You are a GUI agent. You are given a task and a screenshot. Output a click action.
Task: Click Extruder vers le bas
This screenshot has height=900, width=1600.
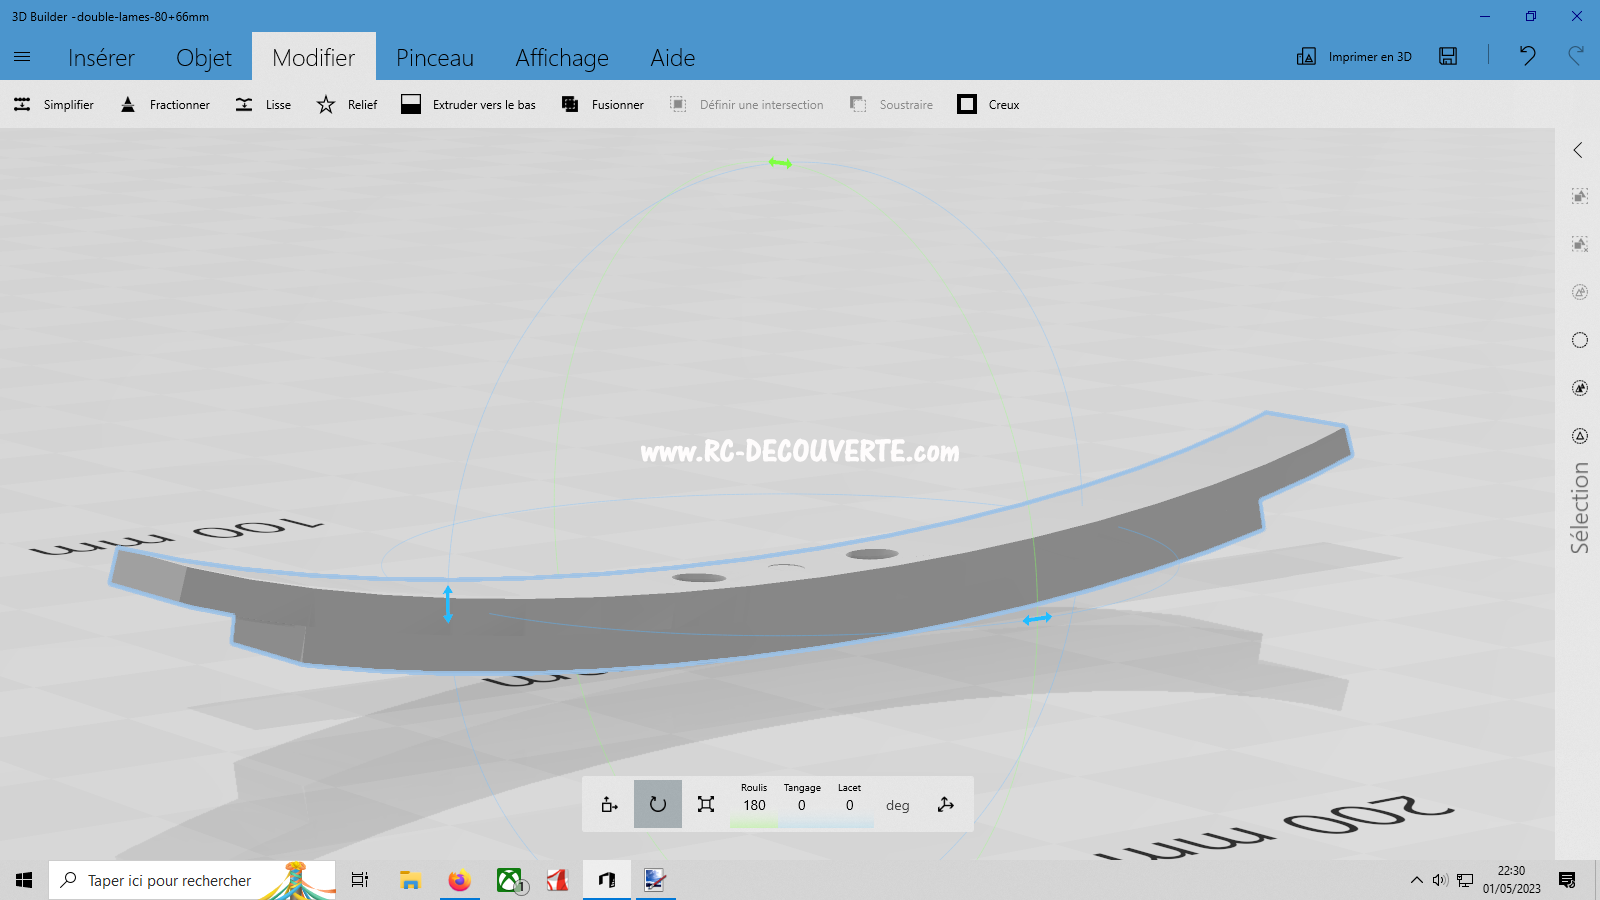[469, 104]
